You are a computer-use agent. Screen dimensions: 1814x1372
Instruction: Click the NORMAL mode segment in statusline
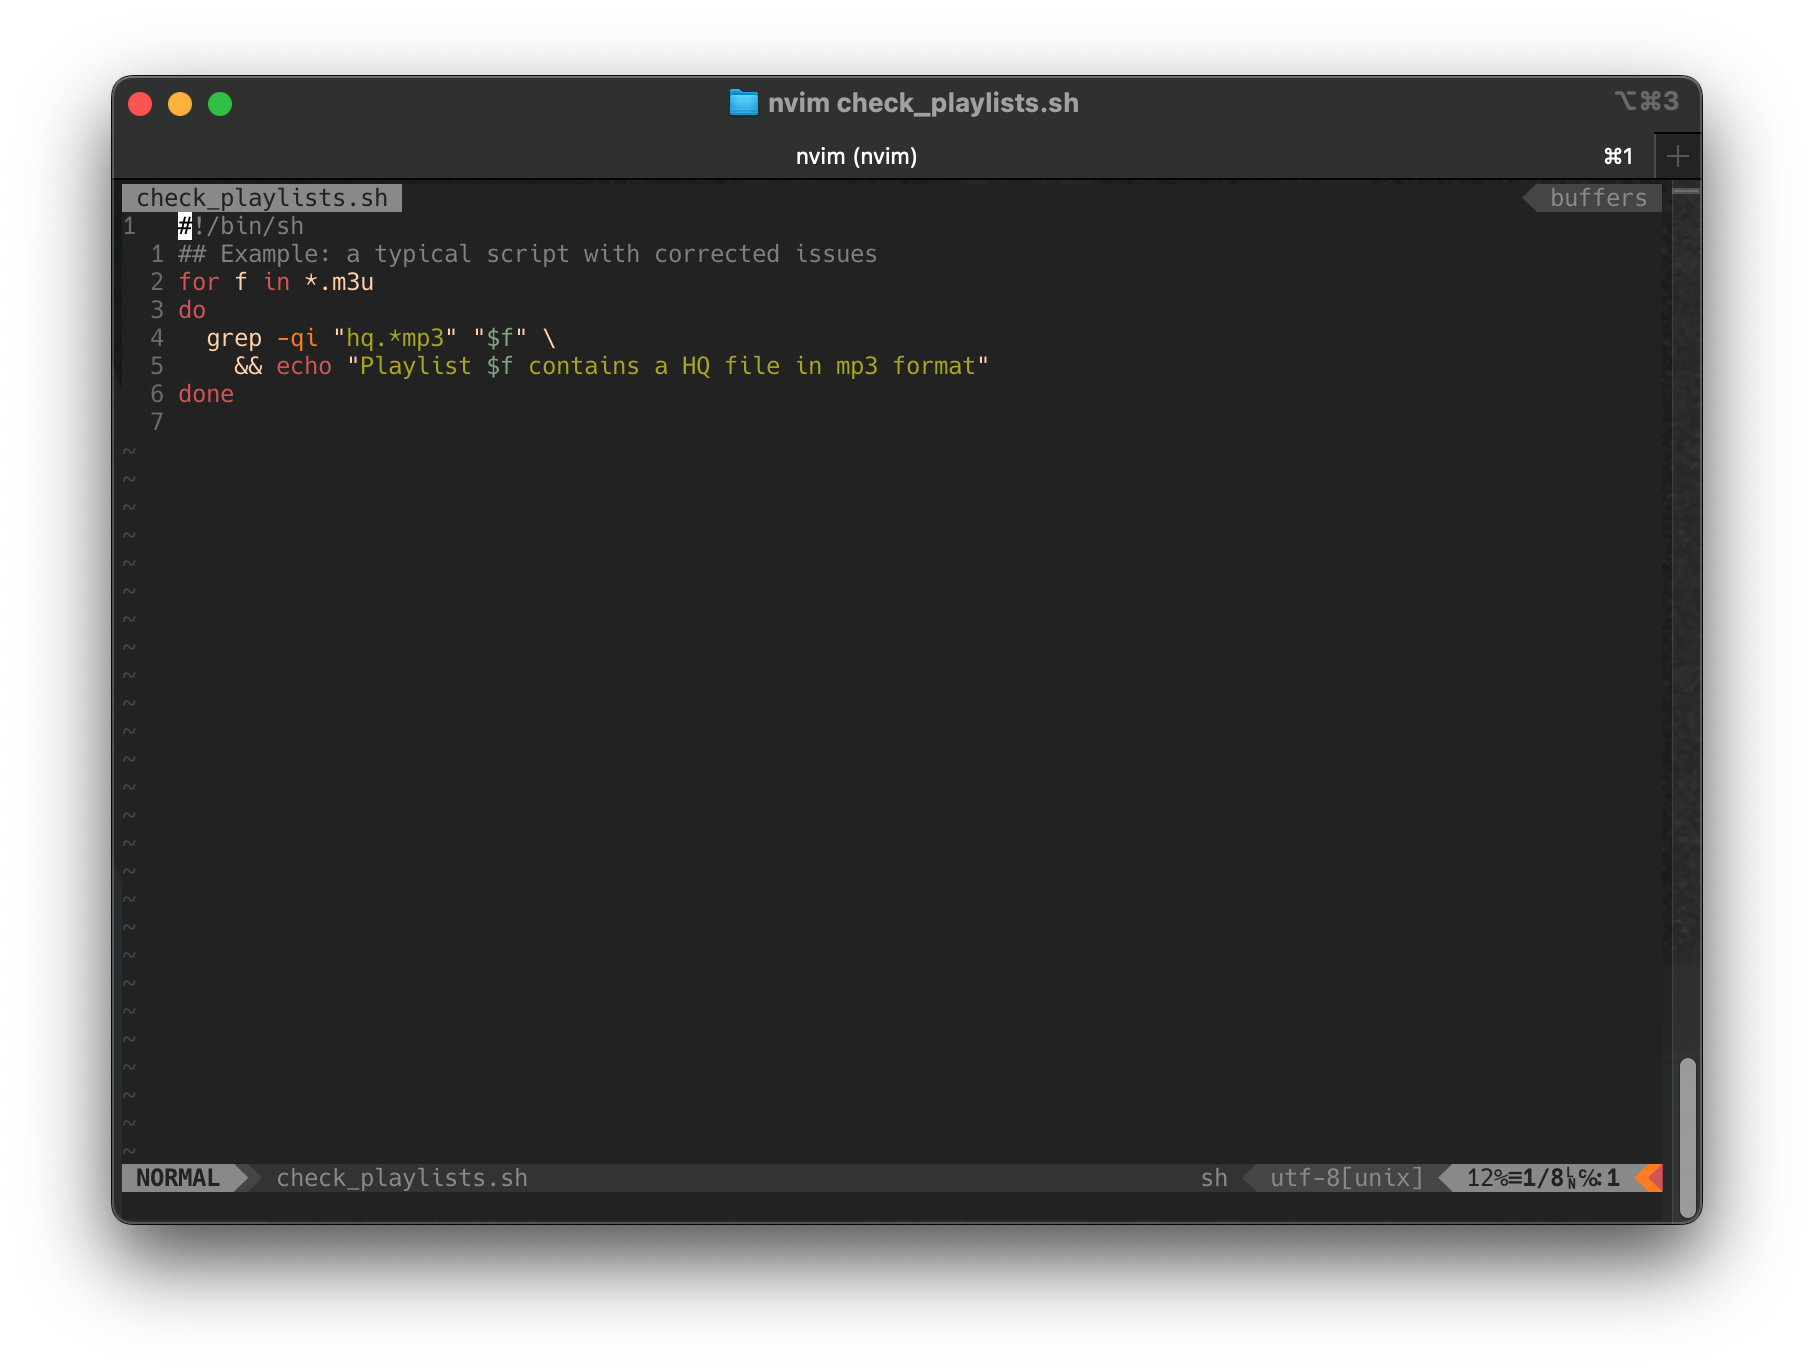coord(180,1177)
